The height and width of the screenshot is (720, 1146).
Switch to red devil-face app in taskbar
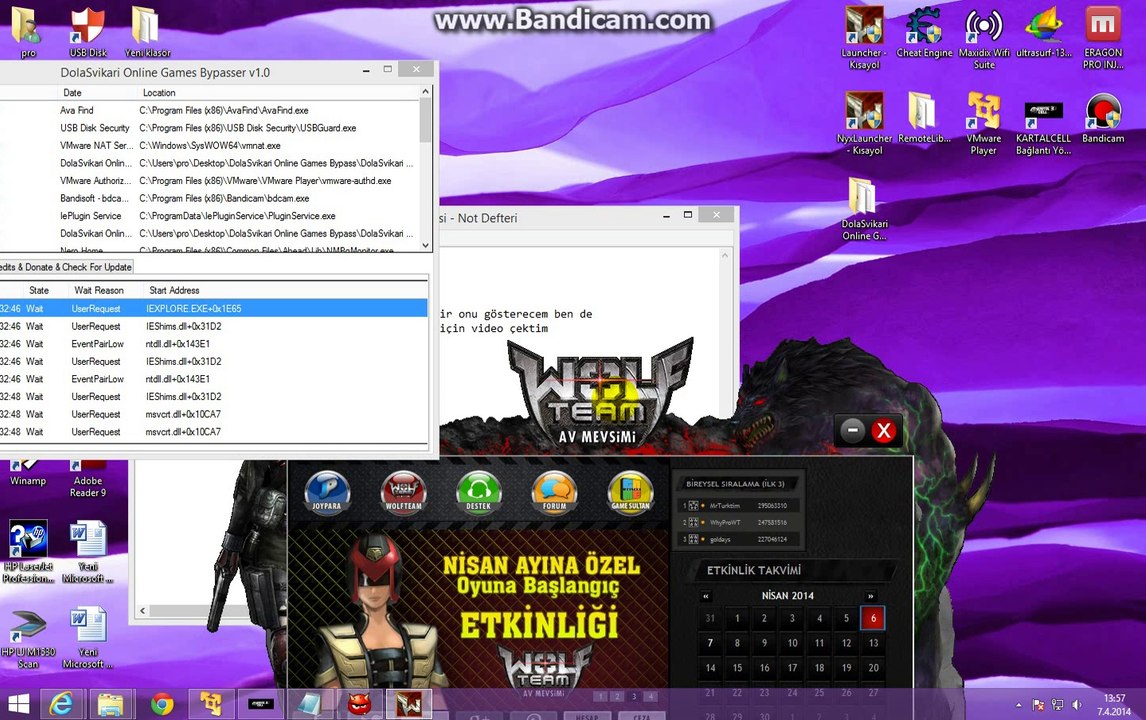tap(359, 704)
